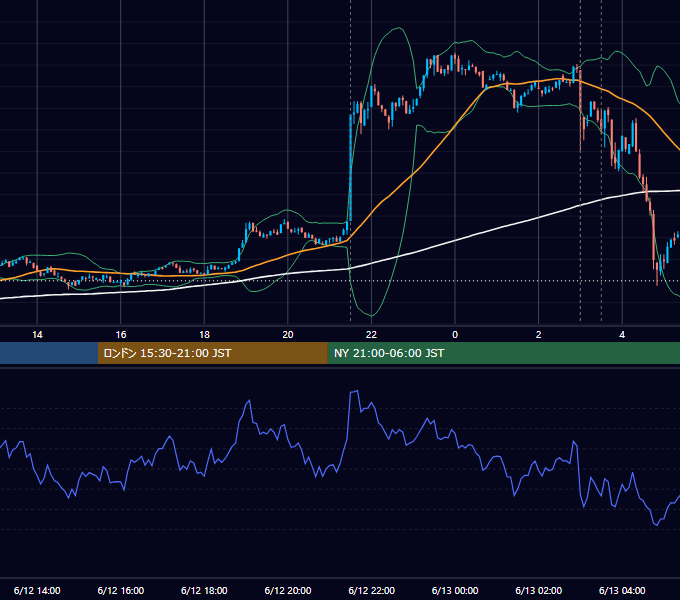Image resolution: width=680 pixels, height=600 pixels.
Task: Click the 6/13 04:00 time label
Action: tap(622, 590)
